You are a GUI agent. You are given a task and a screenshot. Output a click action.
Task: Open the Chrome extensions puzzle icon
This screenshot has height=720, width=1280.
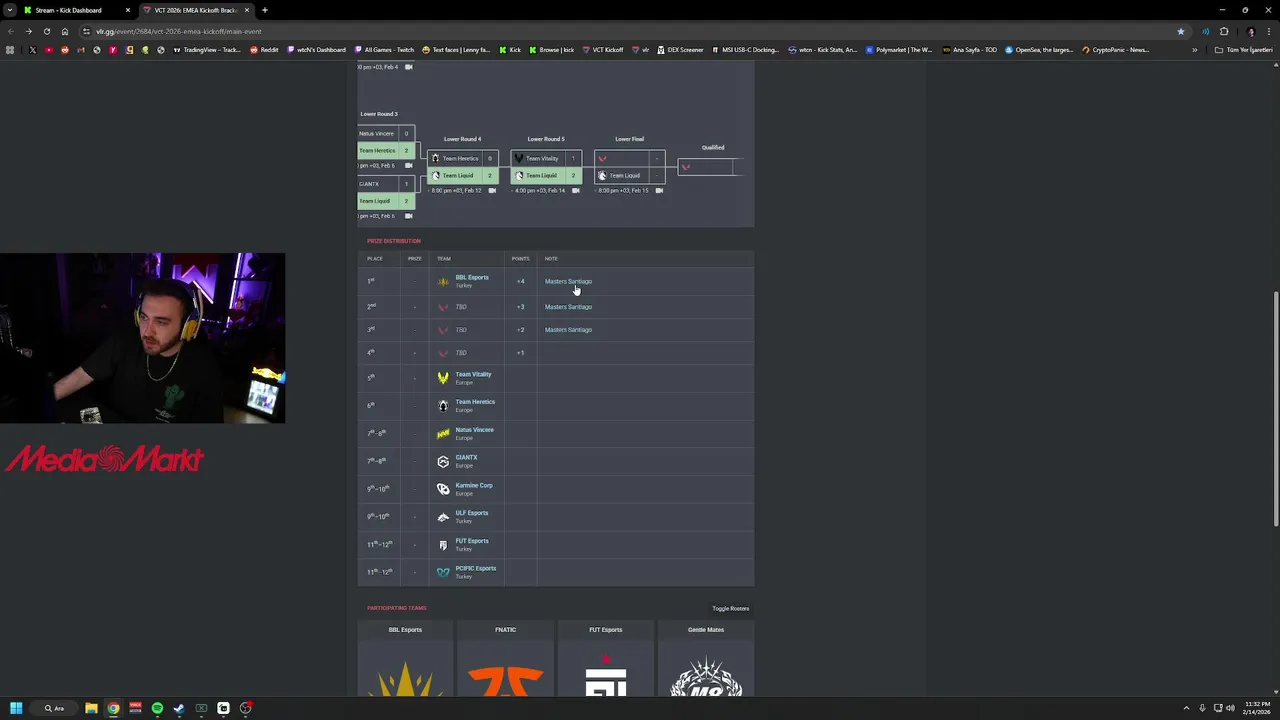tap(1224, 31)
